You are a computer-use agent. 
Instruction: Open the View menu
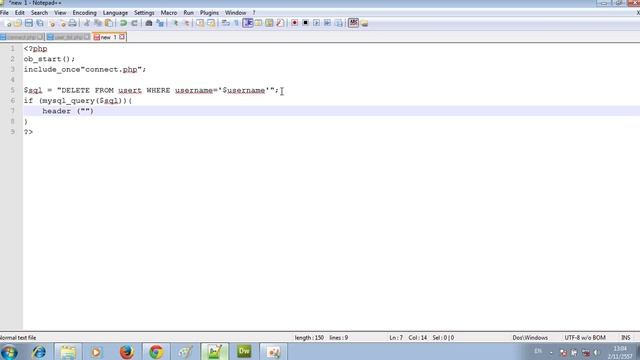[x=60, y=13]
